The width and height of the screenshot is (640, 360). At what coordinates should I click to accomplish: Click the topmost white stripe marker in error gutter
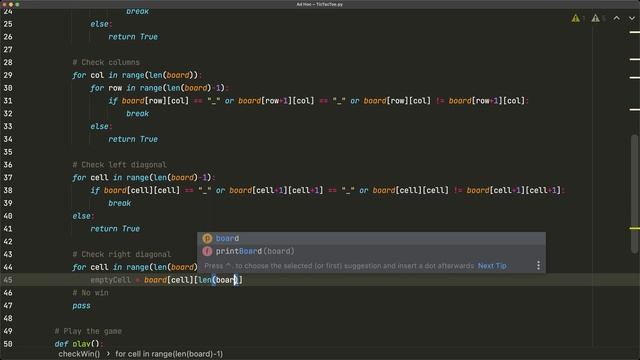(634, 32)
